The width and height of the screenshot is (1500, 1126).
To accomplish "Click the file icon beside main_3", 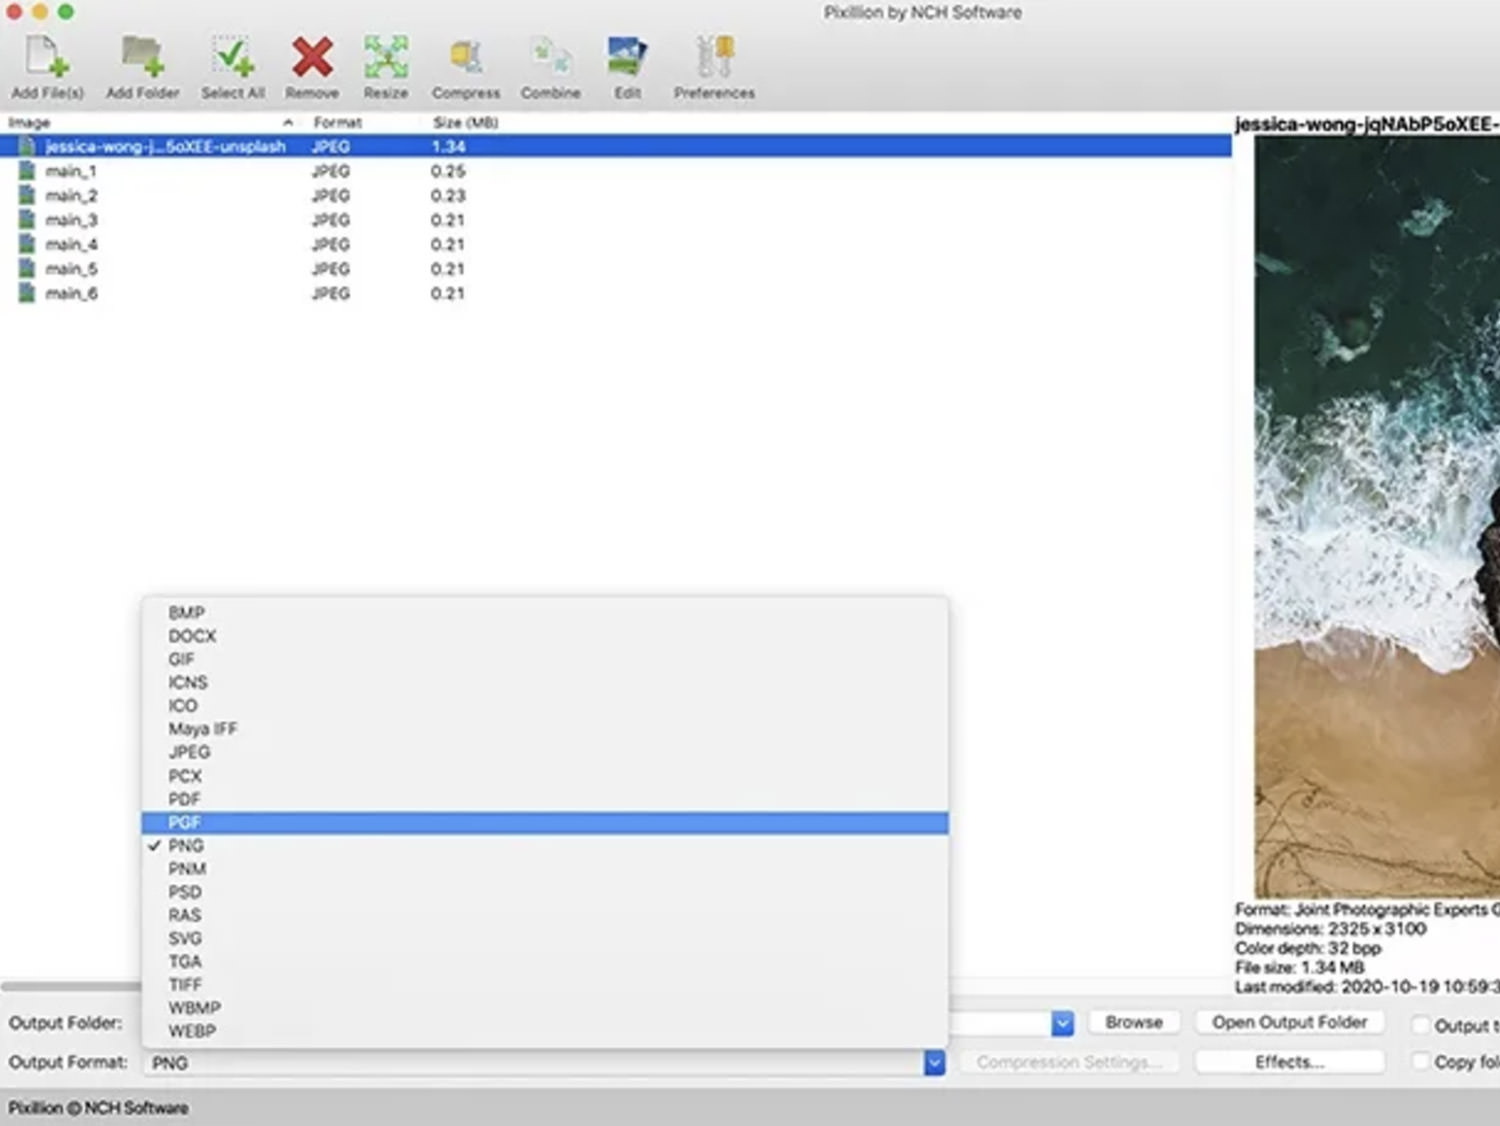I will 27,220.
